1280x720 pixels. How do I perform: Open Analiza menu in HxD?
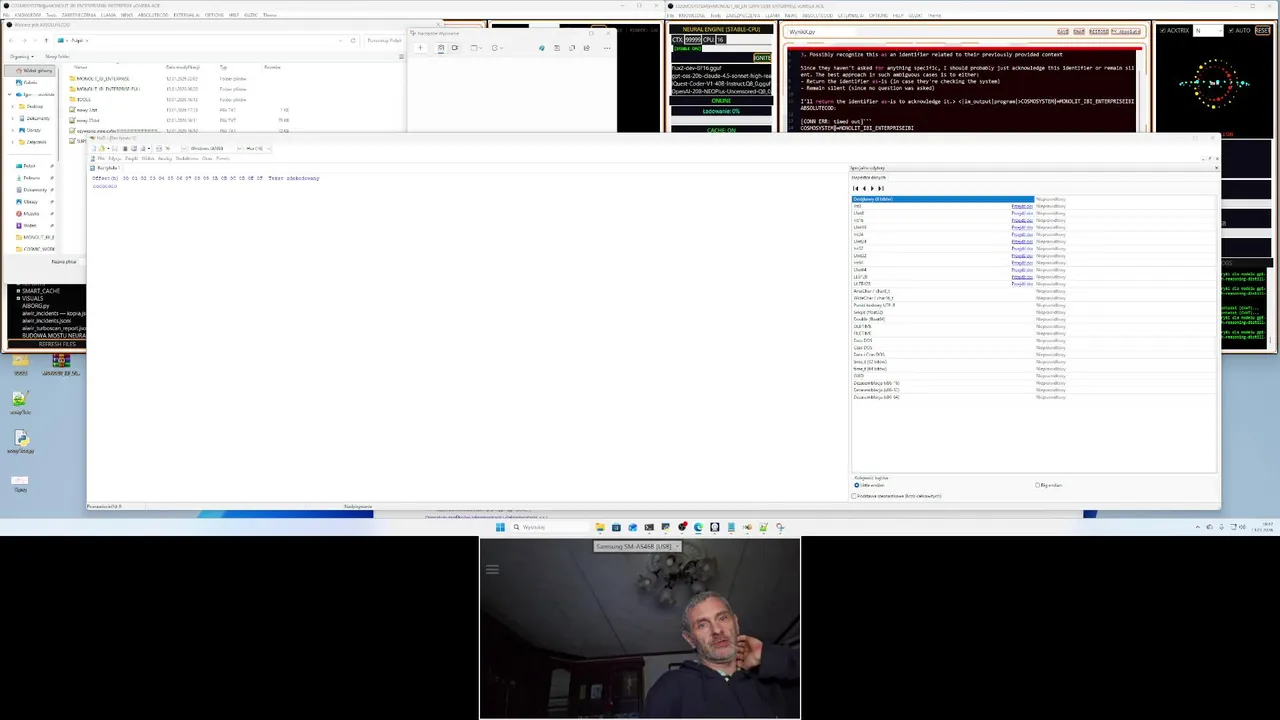(165, 158)
